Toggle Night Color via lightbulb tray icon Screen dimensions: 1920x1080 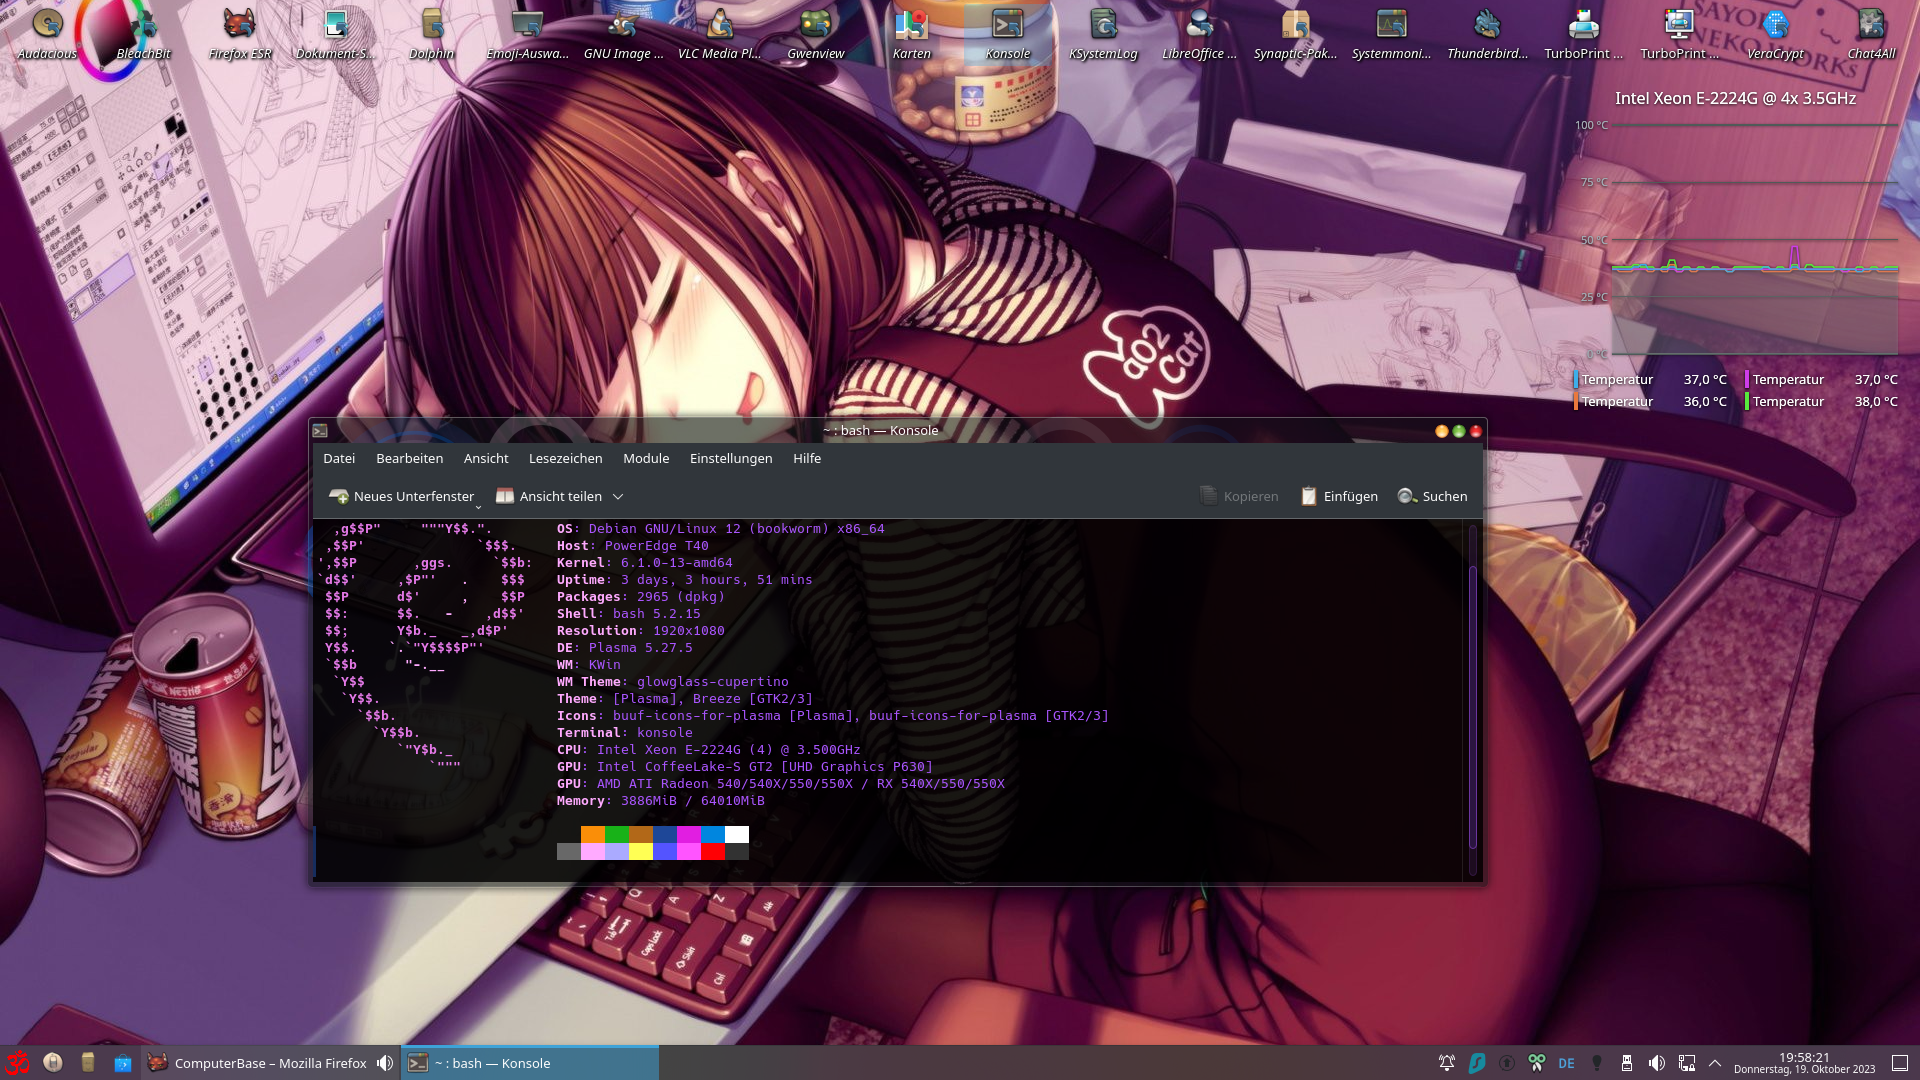1597,1063
